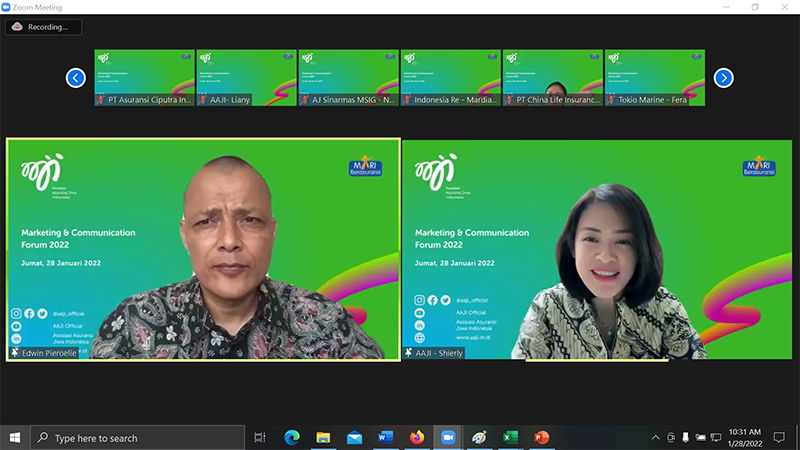The height and width of the screenshot is (450, 800).
Task: Open Task View on taskbar
Action: [260, 438]
